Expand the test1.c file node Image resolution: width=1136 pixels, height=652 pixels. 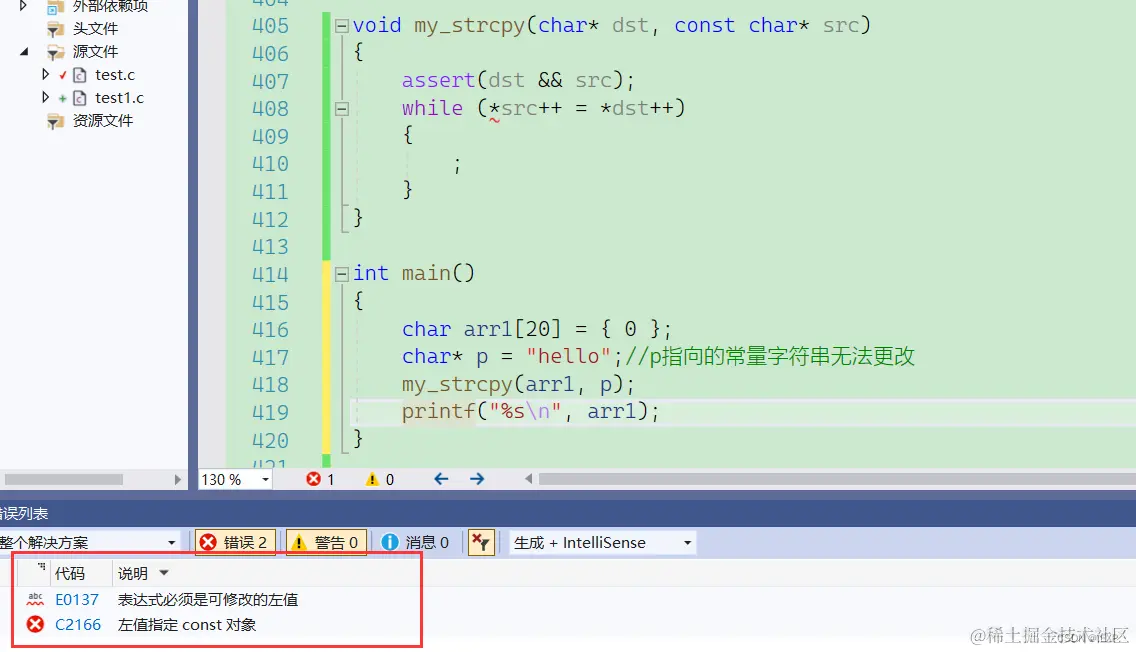point(45,97)
